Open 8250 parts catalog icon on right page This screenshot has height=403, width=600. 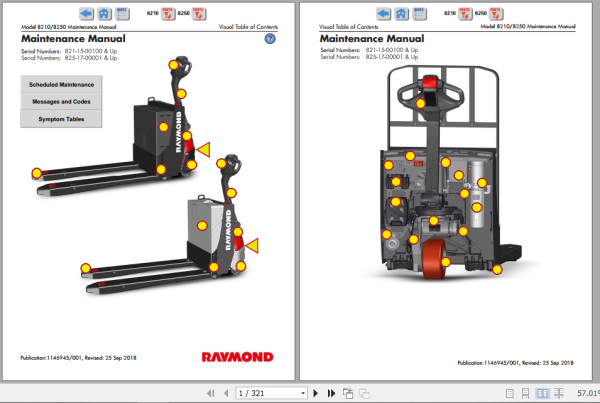click(496, 14)
